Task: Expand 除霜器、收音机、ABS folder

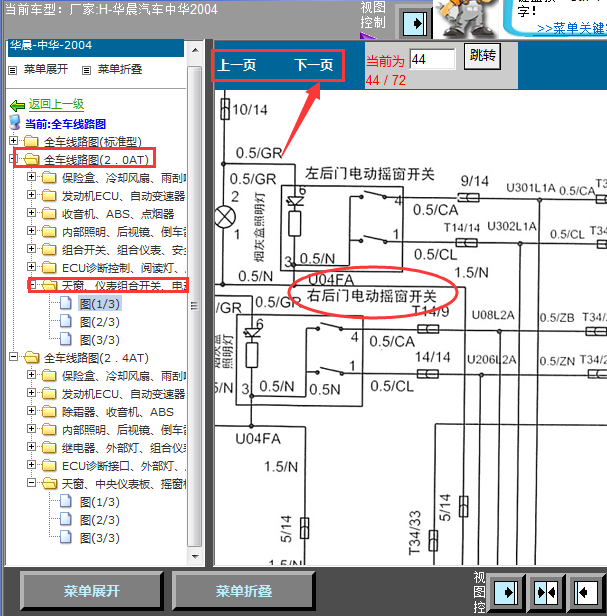Action: [x=31, y=411]
